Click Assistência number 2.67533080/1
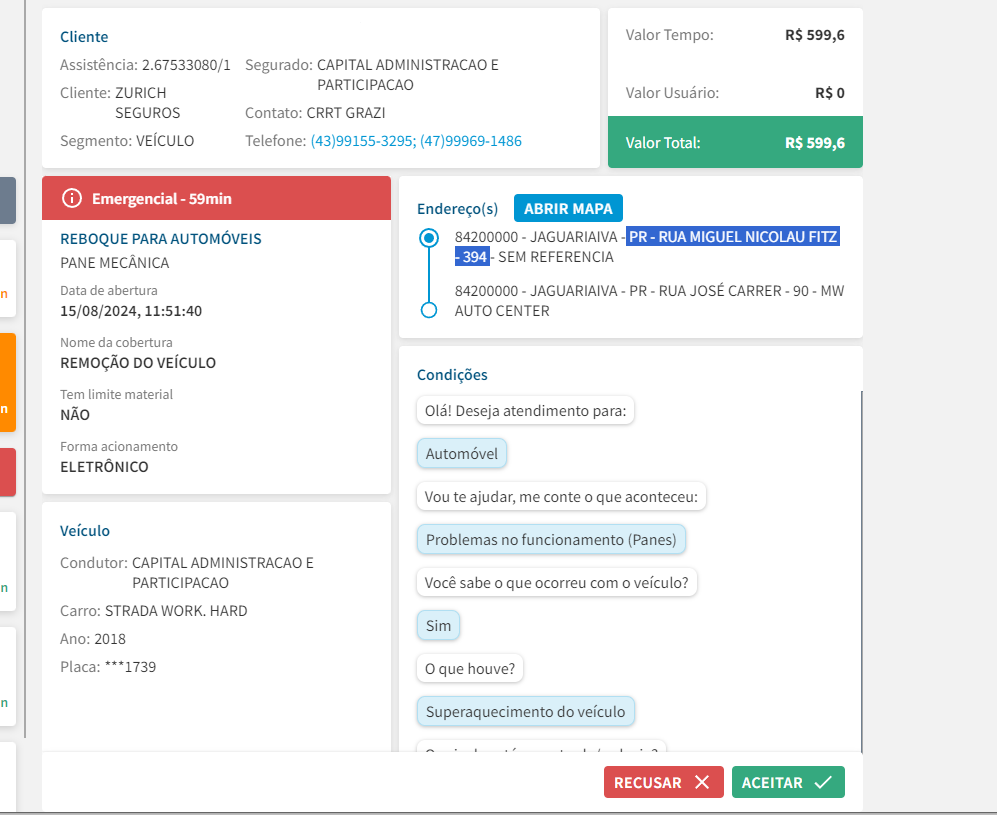The width and height of the screenshot is (997, 815). point(186,65)
